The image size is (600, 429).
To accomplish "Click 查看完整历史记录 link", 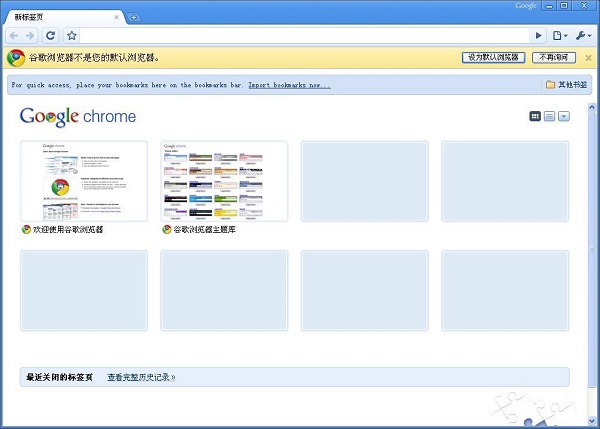I will [141, 377].
